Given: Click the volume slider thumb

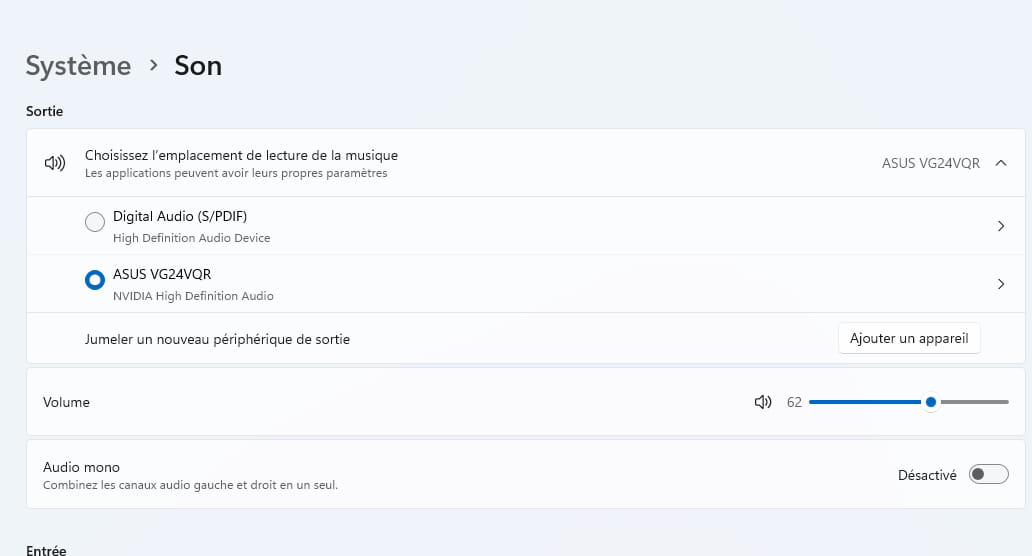Looking at the screenshot, I should pos(931,402).
